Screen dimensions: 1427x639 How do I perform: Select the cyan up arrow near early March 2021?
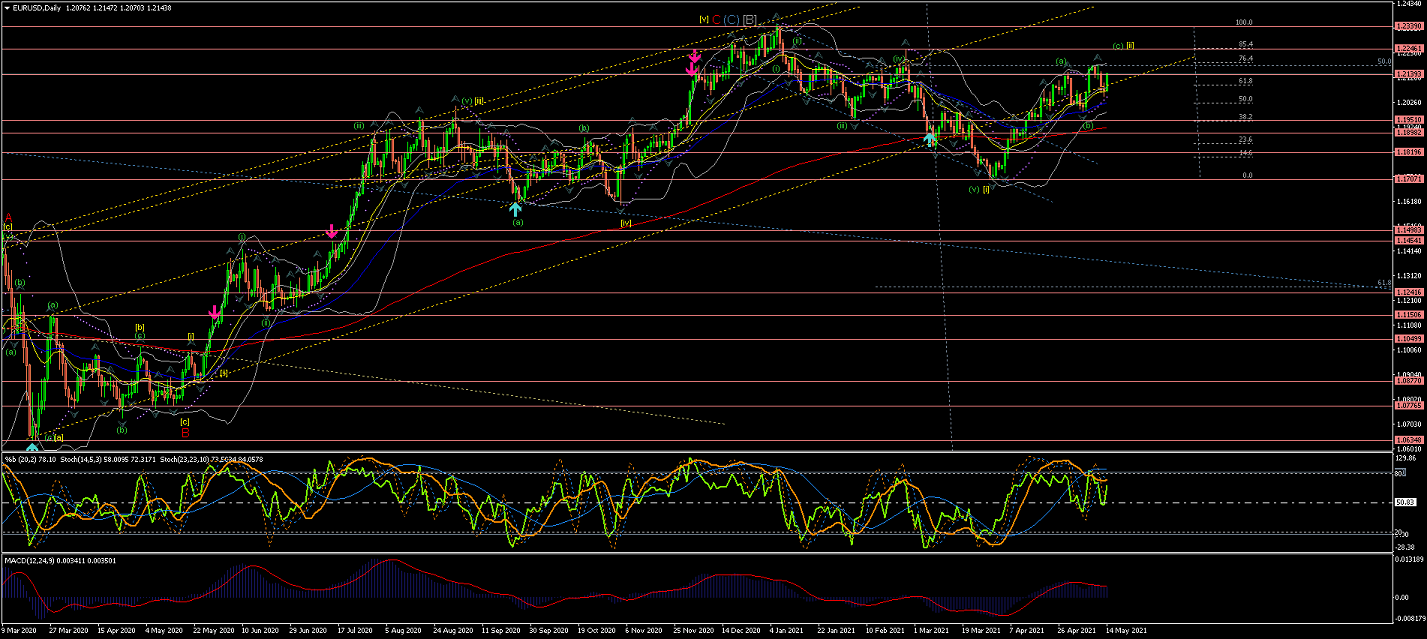[x=930, y=139]
